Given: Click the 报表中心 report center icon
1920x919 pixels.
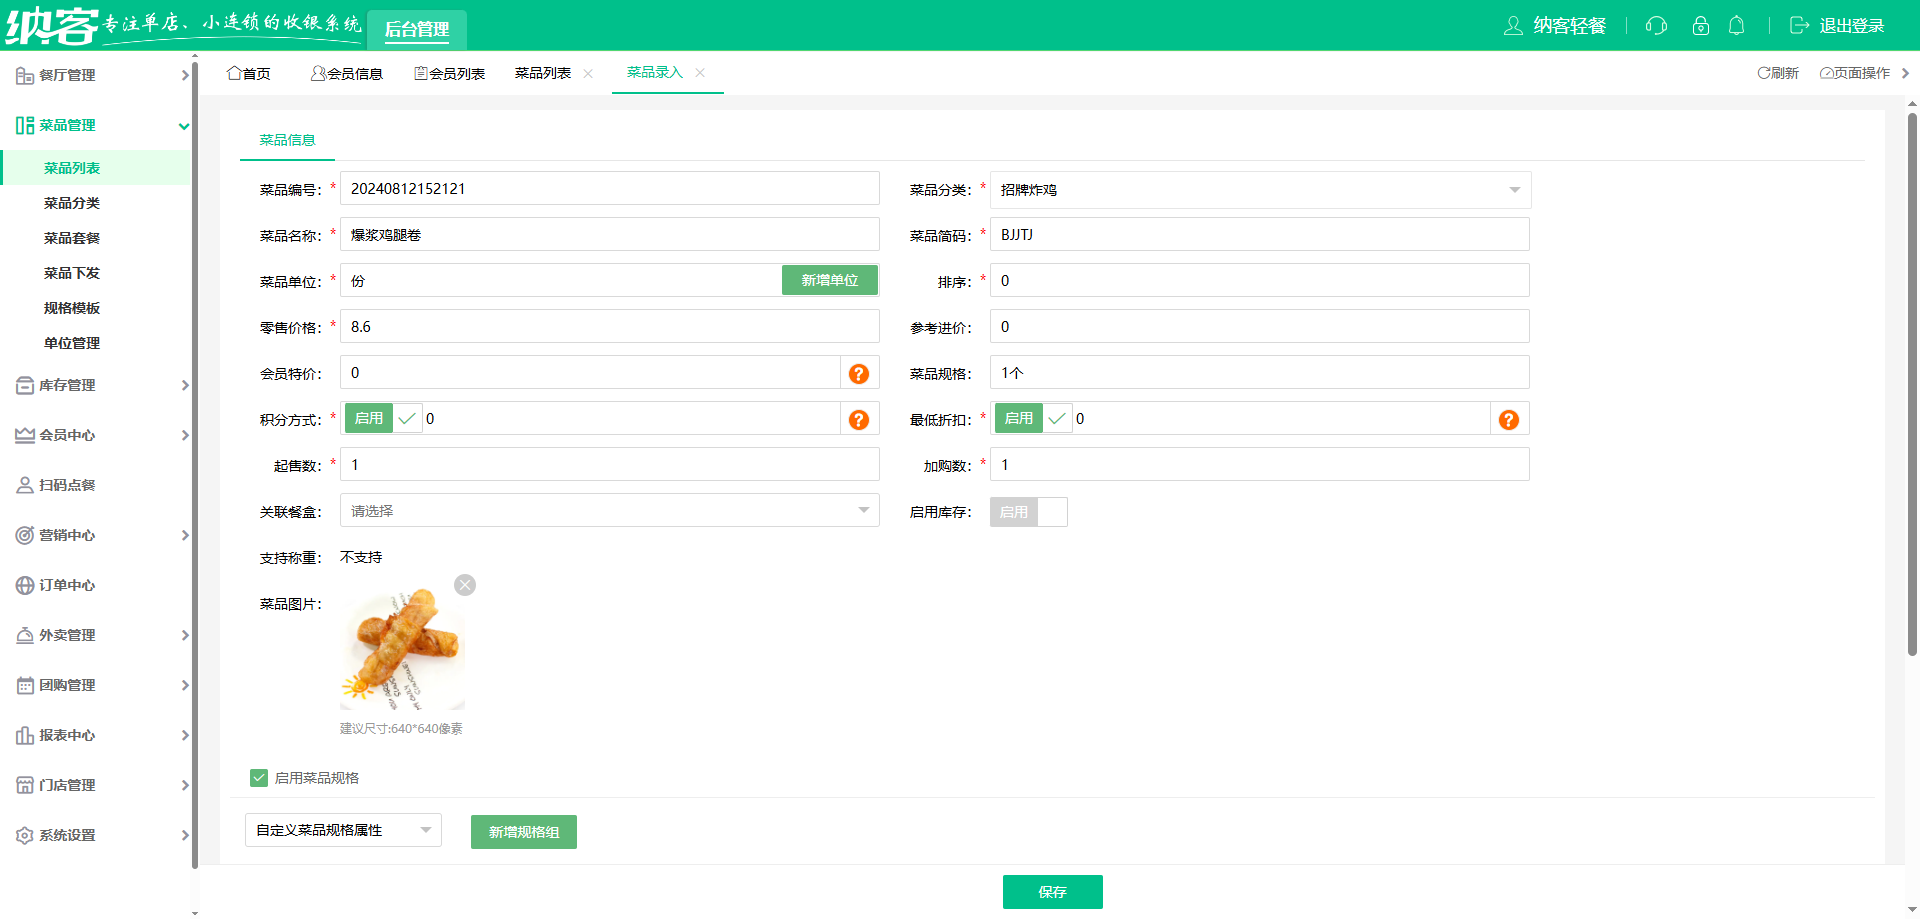Looking at the screenshot, I should (x=24, y=735).
